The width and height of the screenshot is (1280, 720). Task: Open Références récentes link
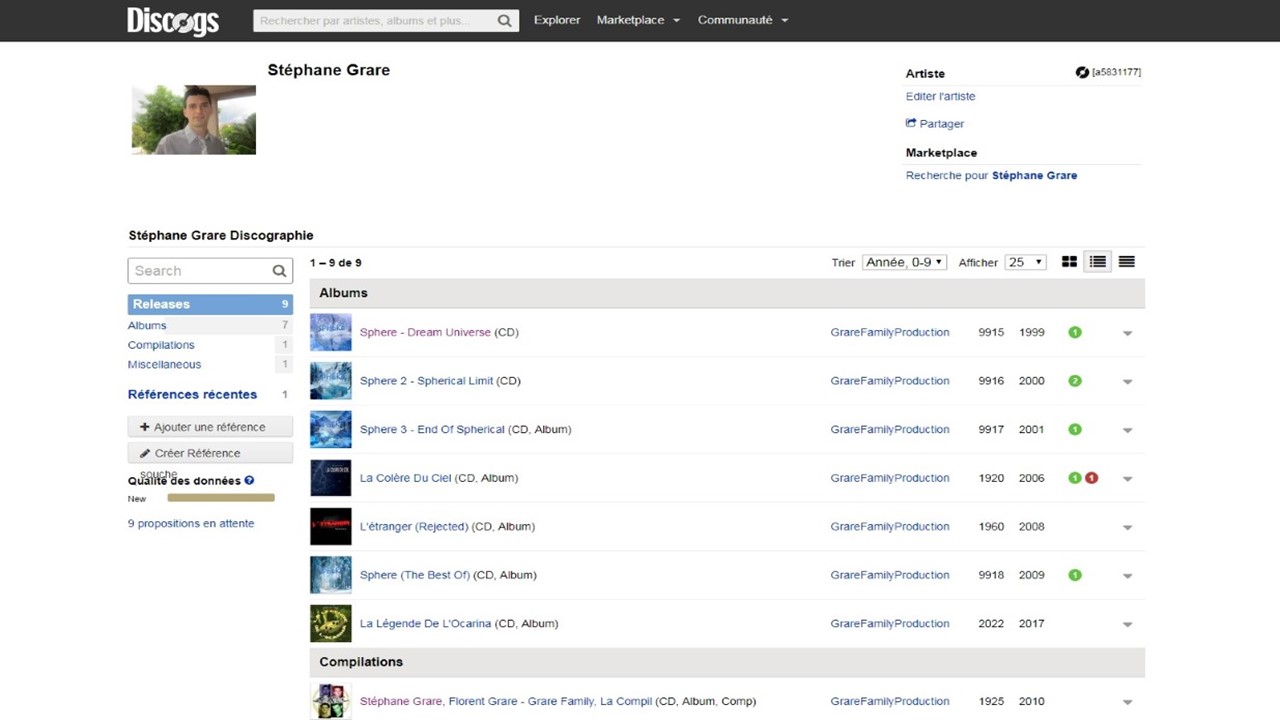pyautogui.click(x=192, y=394)
